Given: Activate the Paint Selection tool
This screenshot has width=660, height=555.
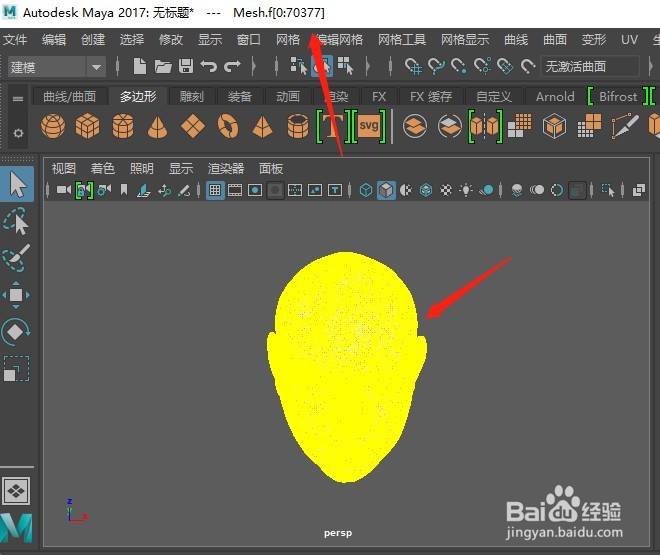Looking at the screenshot, I should pyautogui.click(x=16, y=258).
